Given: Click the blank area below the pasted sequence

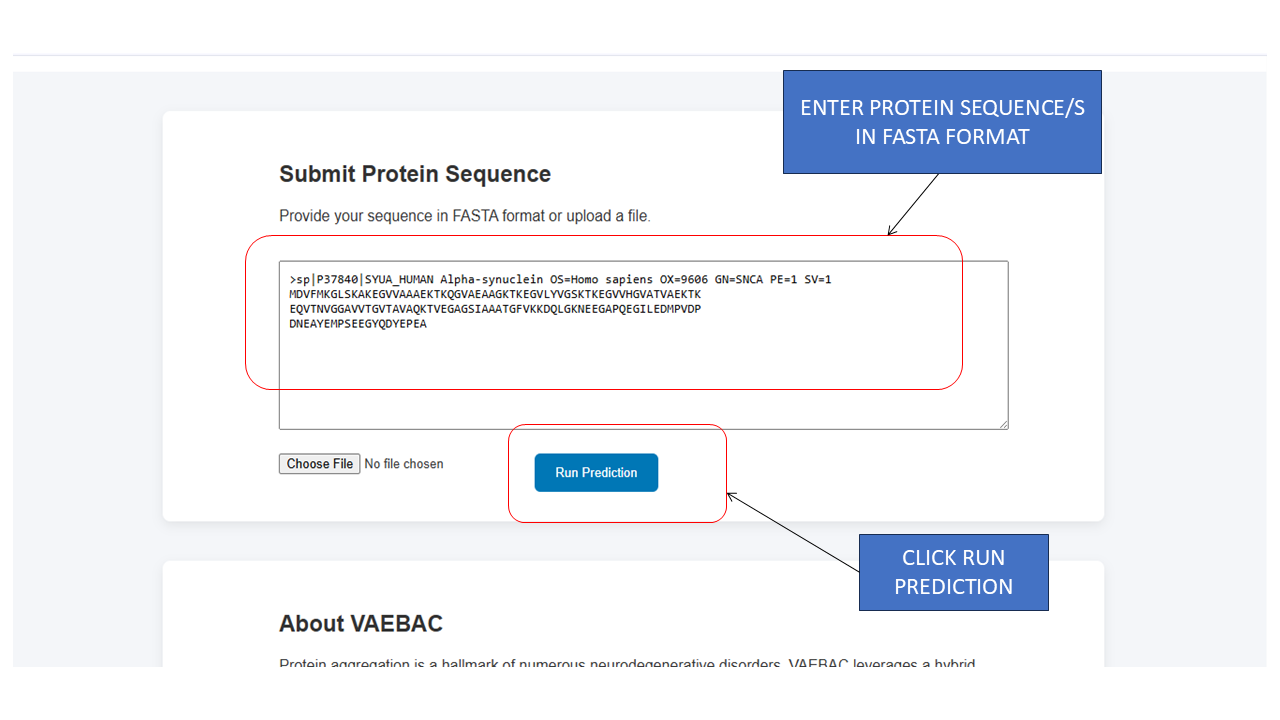Looking at the screenshot, I should tap(640, 390).
